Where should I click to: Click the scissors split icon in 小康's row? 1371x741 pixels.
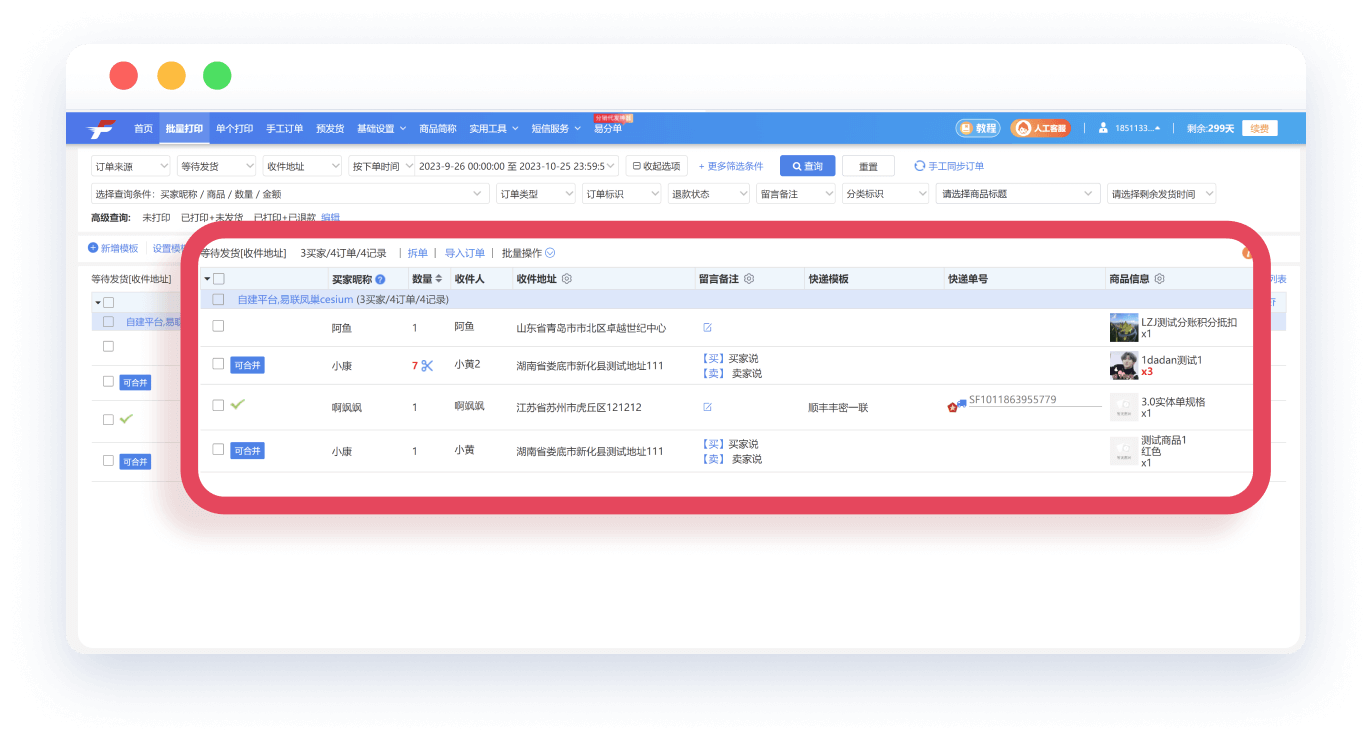tap(427, 366)
